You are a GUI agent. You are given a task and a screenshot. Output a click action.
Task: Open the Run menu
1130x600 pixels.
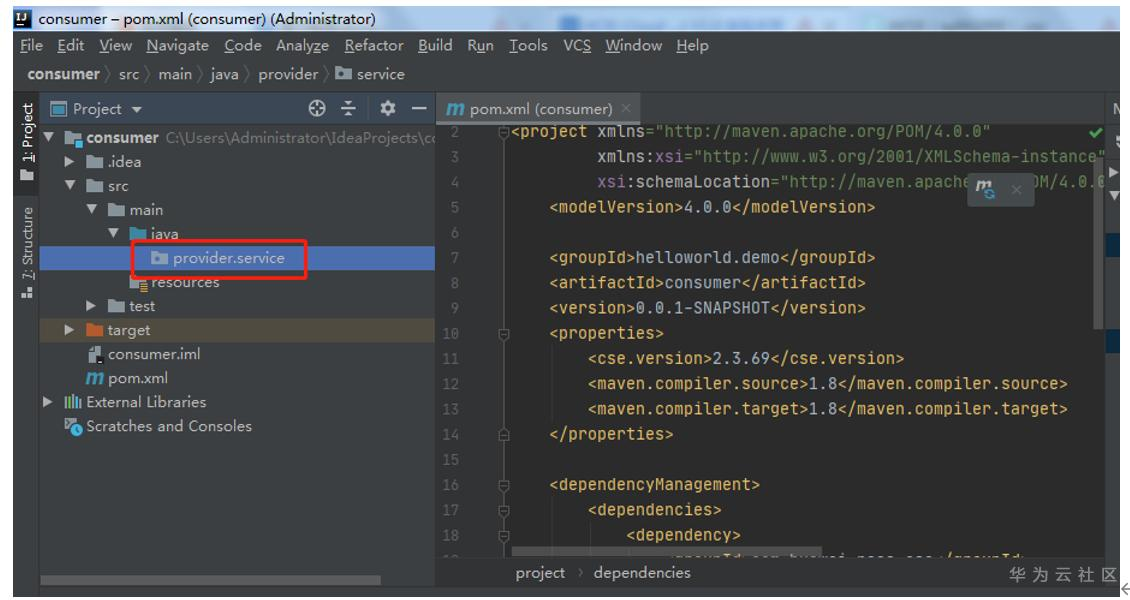[x=481, y=45]
